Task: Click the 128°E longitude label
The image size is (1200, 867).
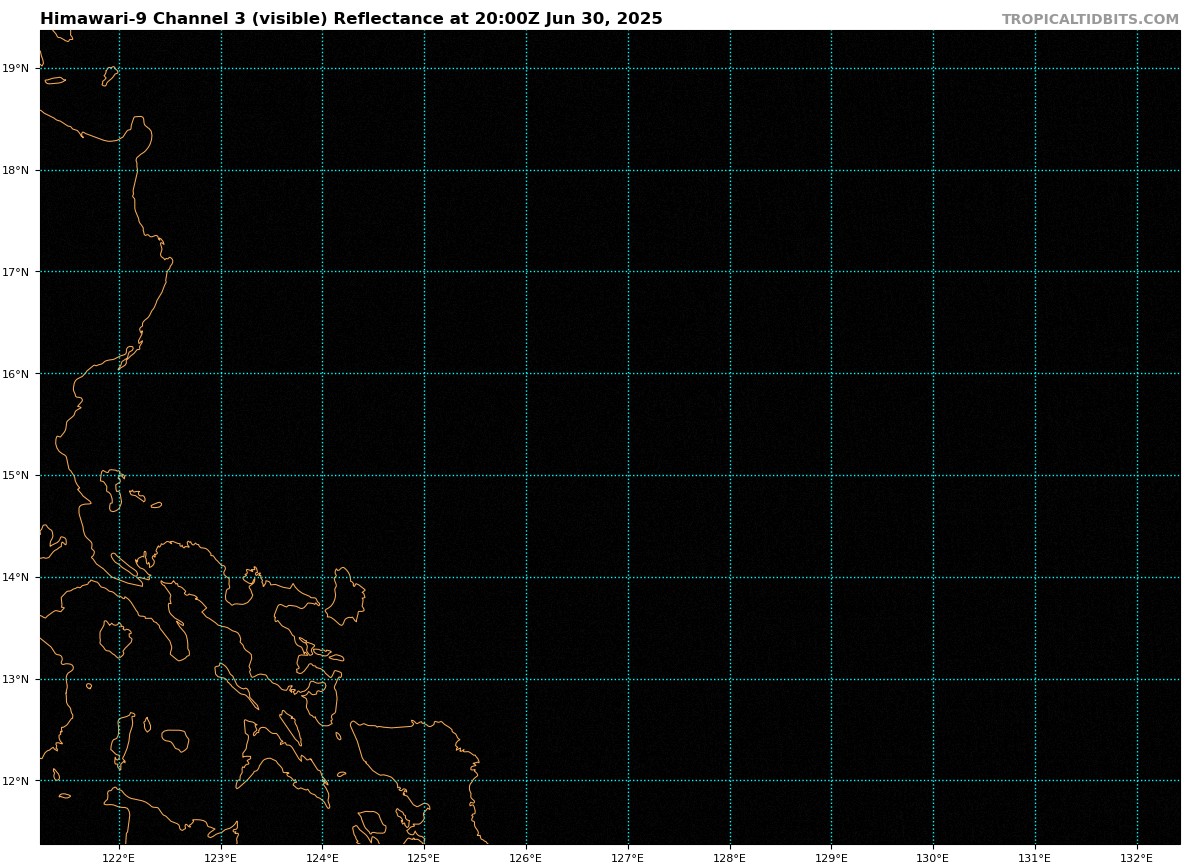Action: point(730,858)
